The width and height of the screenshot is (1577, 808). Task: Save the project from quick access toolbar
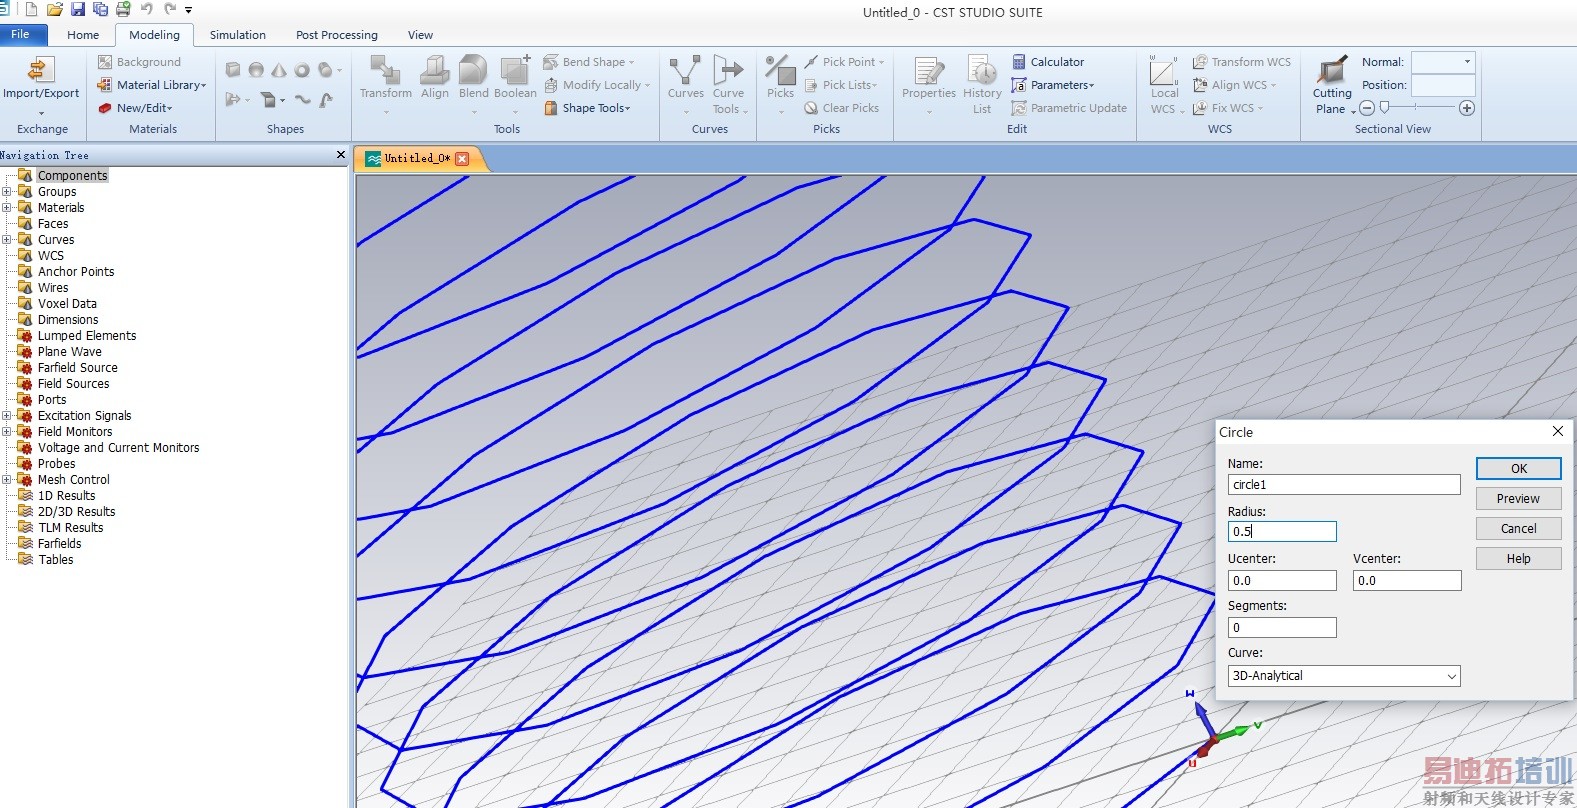78,9
